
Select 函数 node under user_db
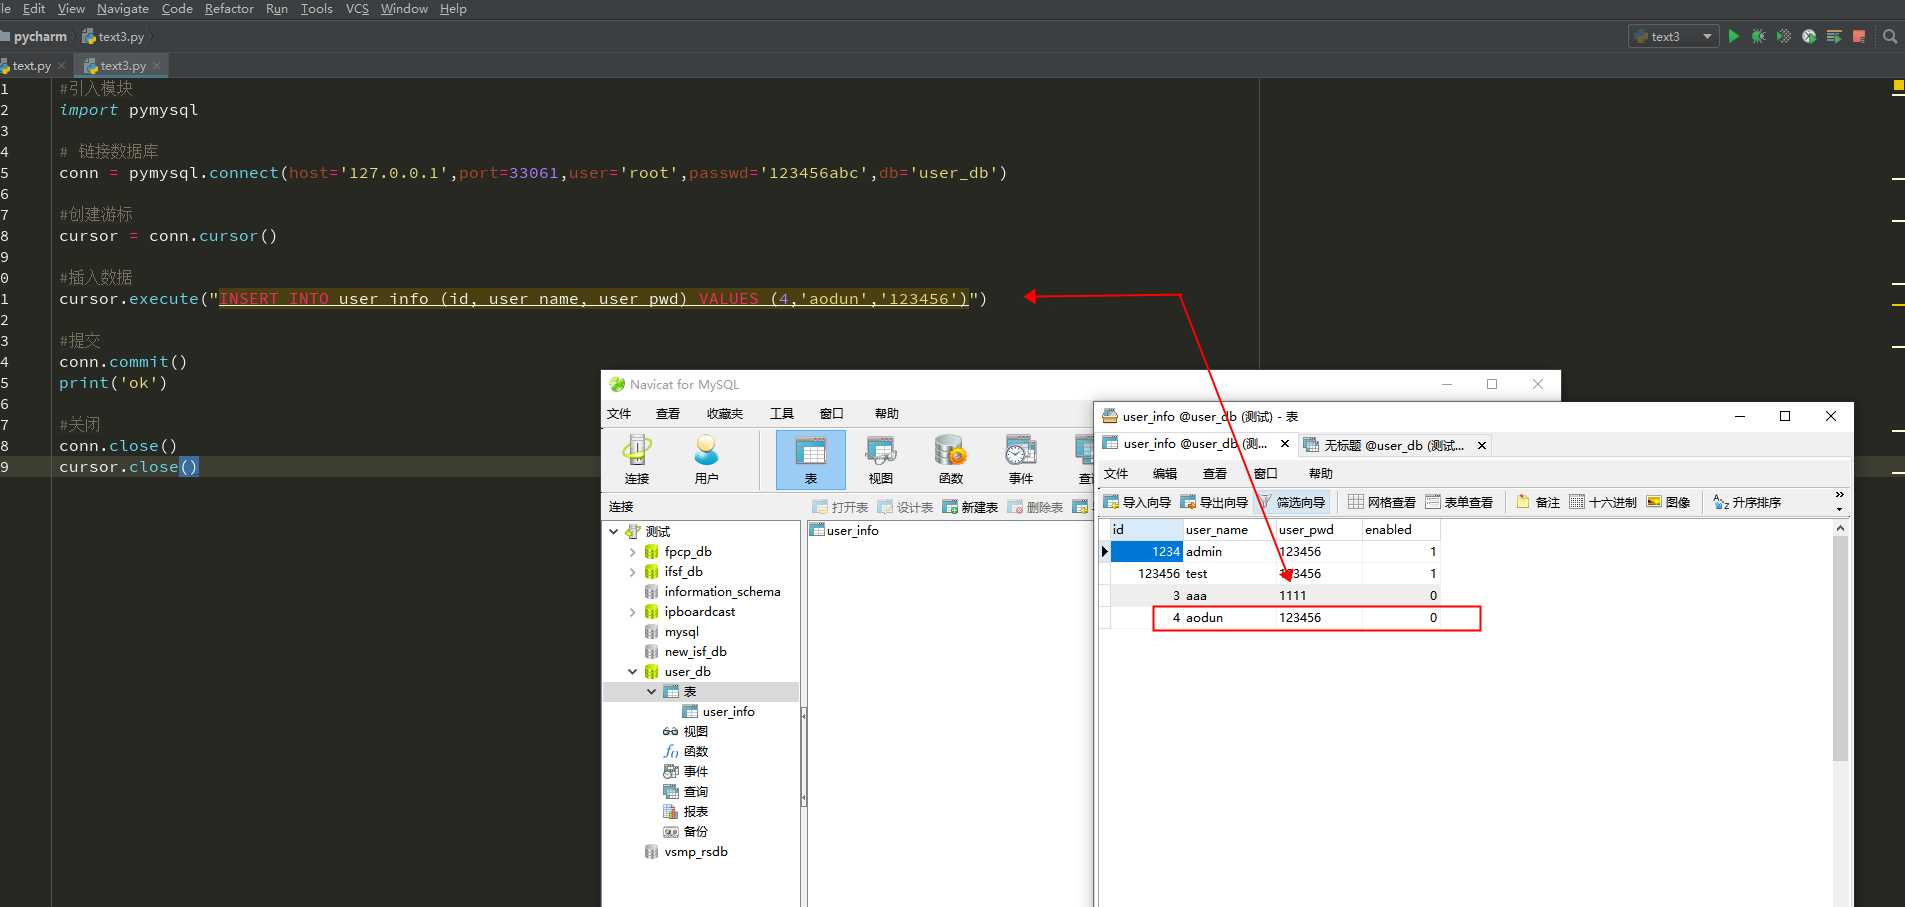695,752
